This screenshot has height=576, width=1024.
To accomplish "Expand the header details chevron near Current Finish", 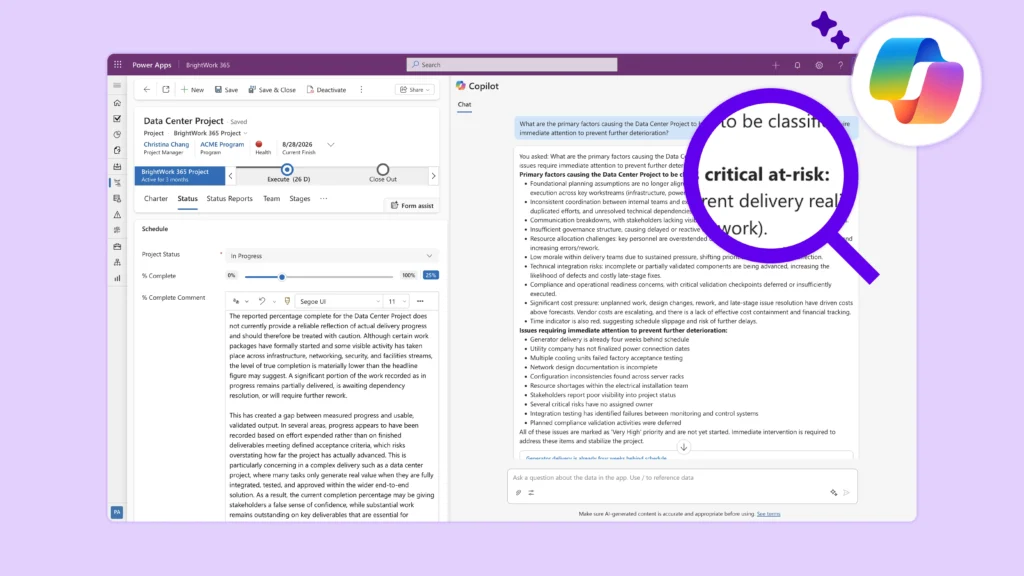I will pyautogui.click(x=330, y=145).
